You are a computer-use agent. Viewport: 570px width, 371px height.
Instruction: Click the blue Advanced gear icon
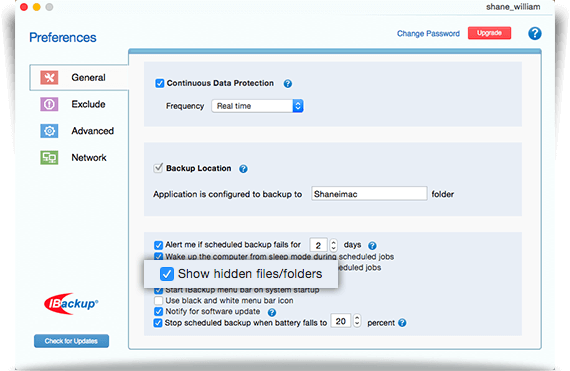49,131
